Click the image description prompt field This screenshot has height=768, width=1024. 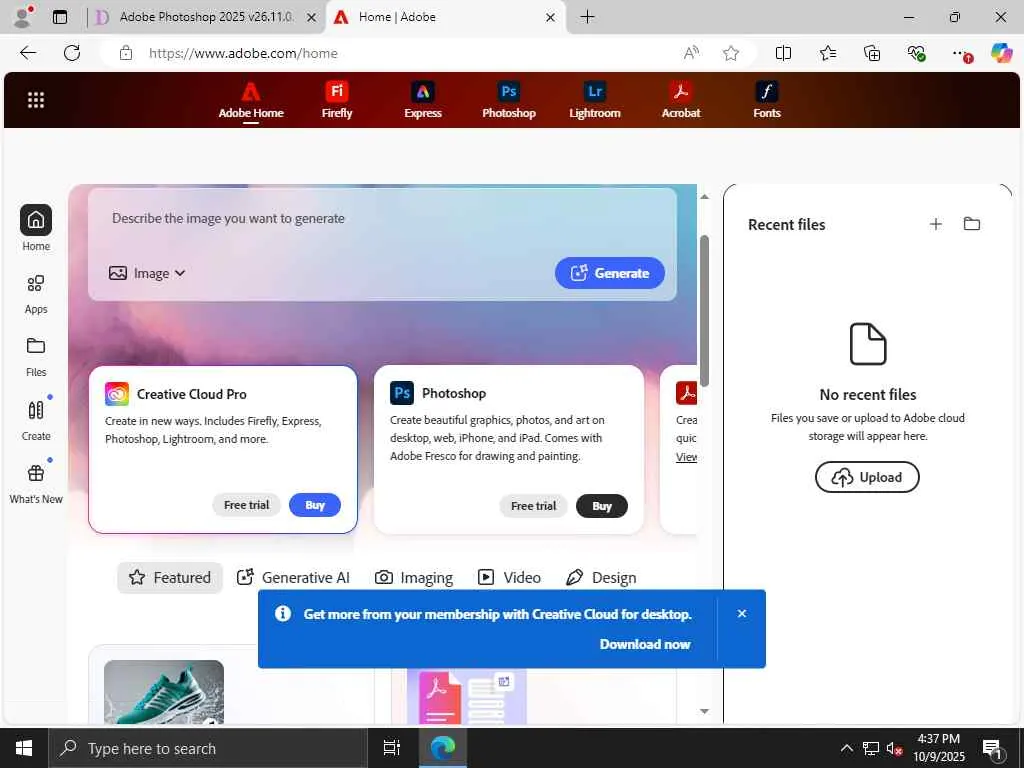[x=382, y=219]
